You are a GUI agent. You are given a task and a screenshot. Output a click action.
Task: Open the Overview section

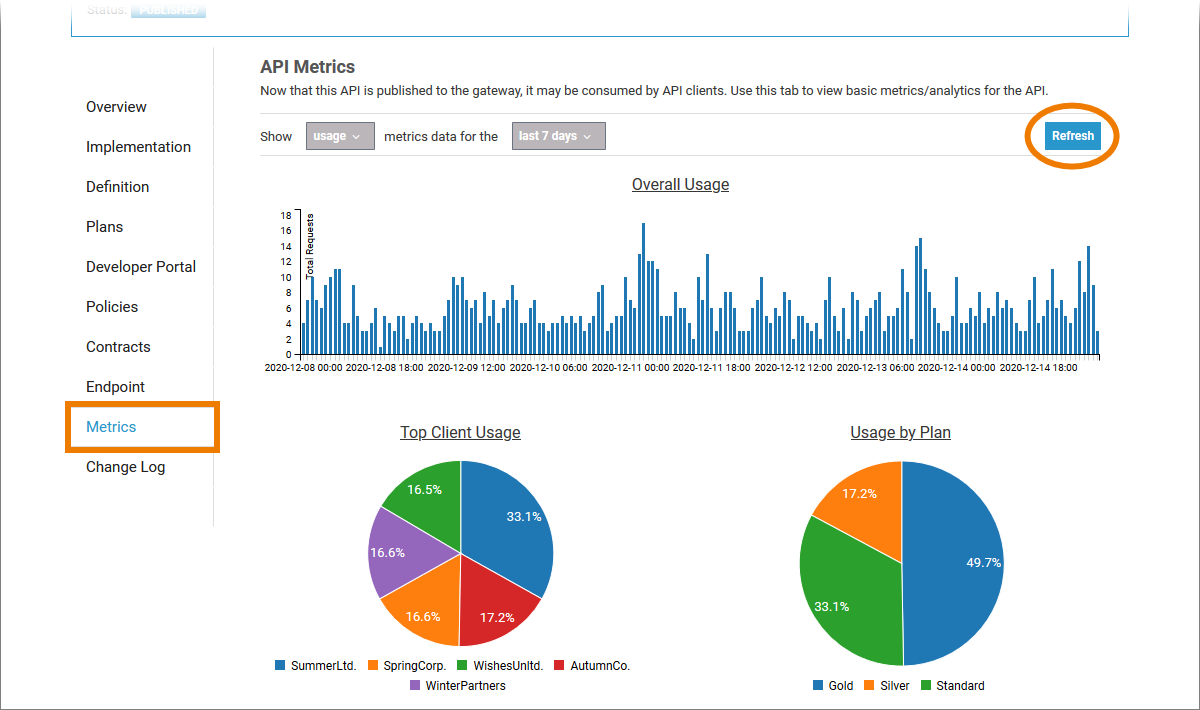116,107
